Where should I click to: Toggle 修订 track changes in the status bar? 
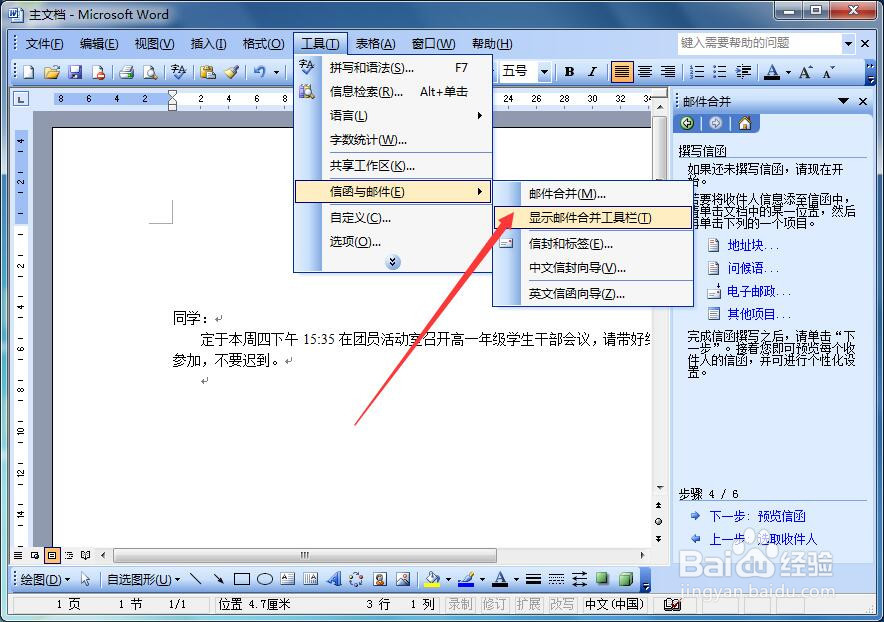[x=494, y=605]
